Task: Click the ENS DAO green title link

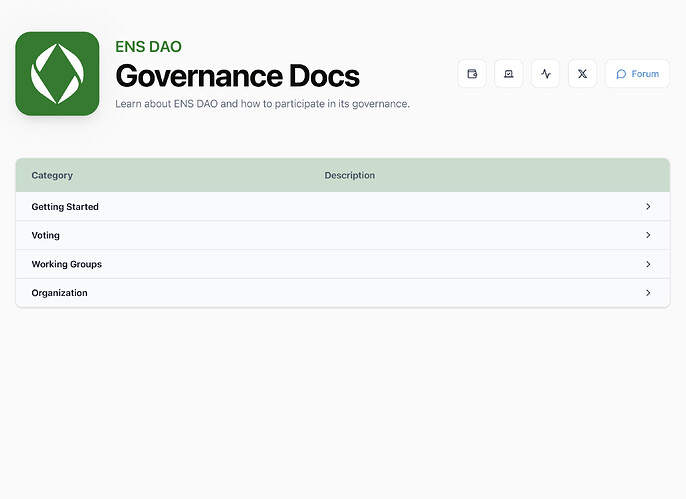Action: tap(148, 47)
